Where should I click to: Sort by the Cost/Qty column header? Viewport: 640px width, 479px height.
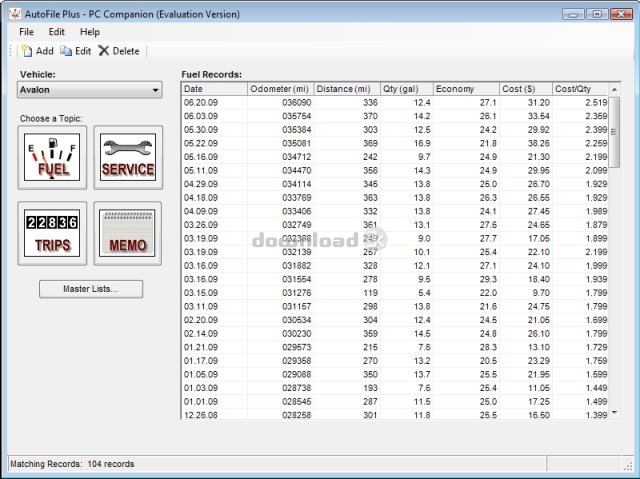click(x=580, y=89)
